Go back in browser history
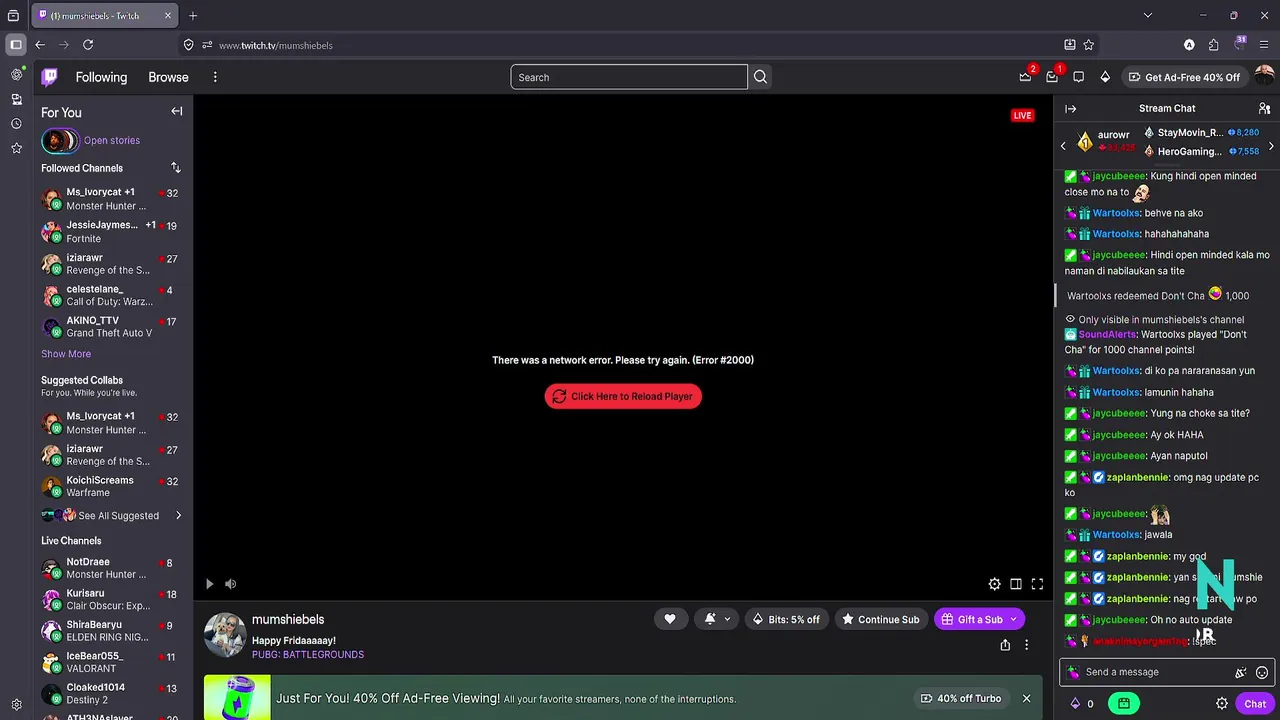The image size is (1280, 720). pyautogui.click(x=40, y=45)
